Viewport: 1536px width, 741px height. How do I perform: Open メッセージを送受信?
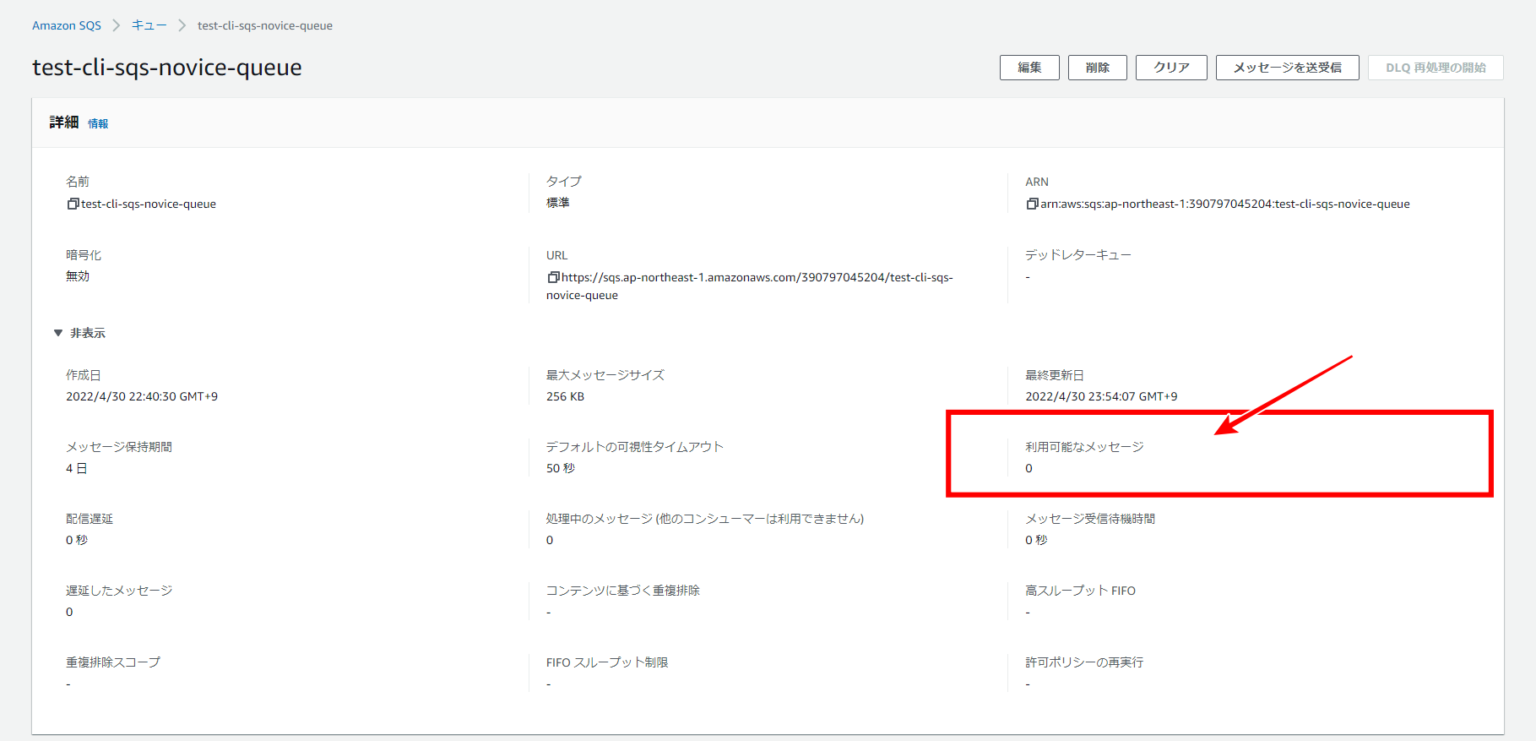point(1286,68)
